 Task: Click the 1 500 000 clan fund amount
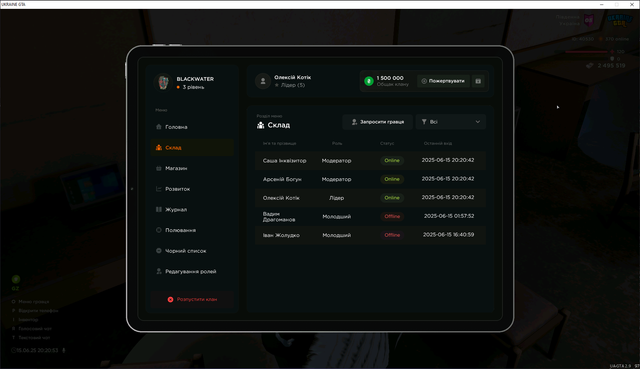click(x=390, y=78)
